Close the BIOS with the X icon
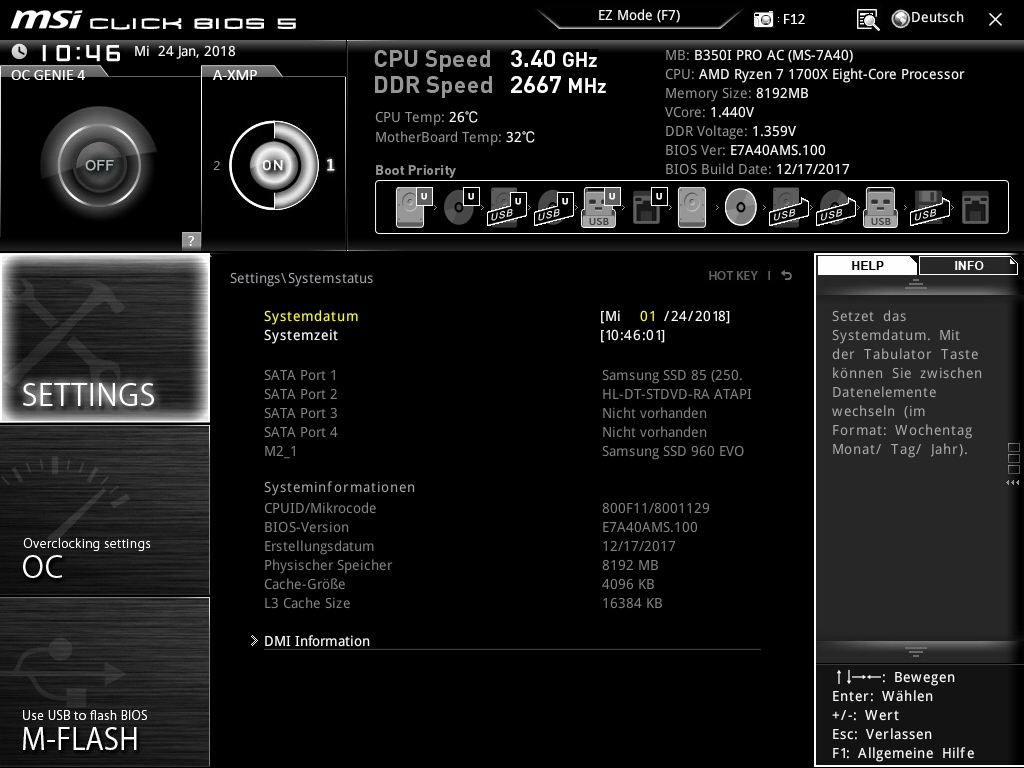 (995, 20)
